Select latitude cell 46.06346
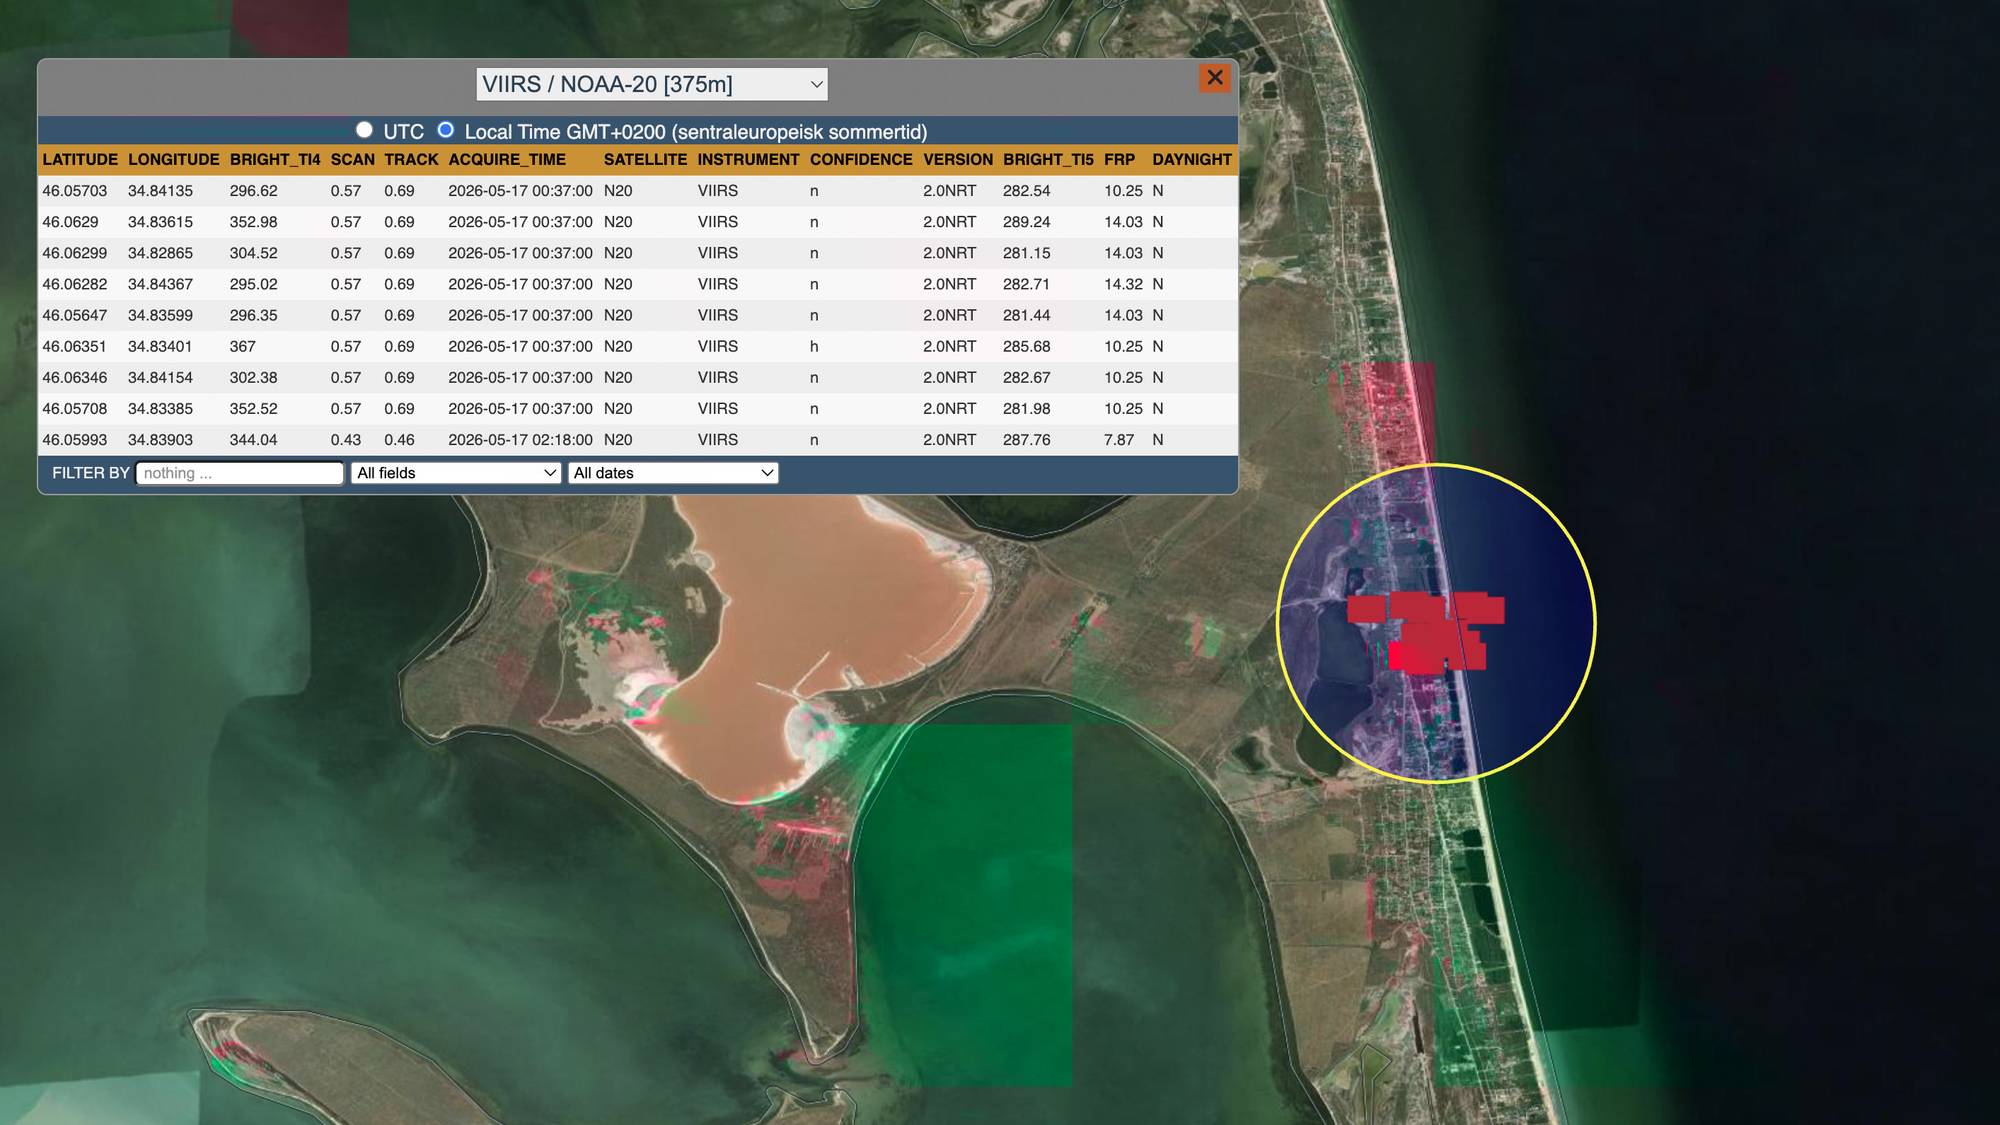Screen dimensions: 2000x1125 coord(74,377)
